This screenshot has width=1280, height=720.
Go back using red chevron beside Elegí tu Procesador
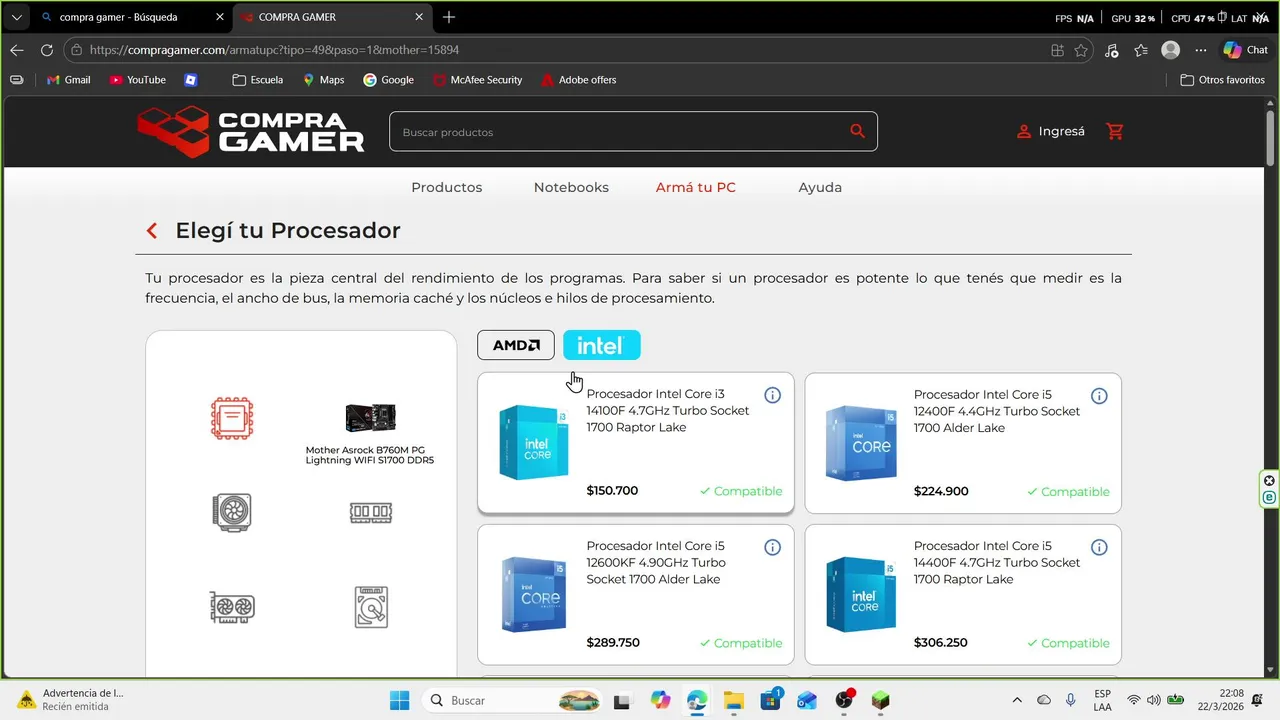coord(152,231)
